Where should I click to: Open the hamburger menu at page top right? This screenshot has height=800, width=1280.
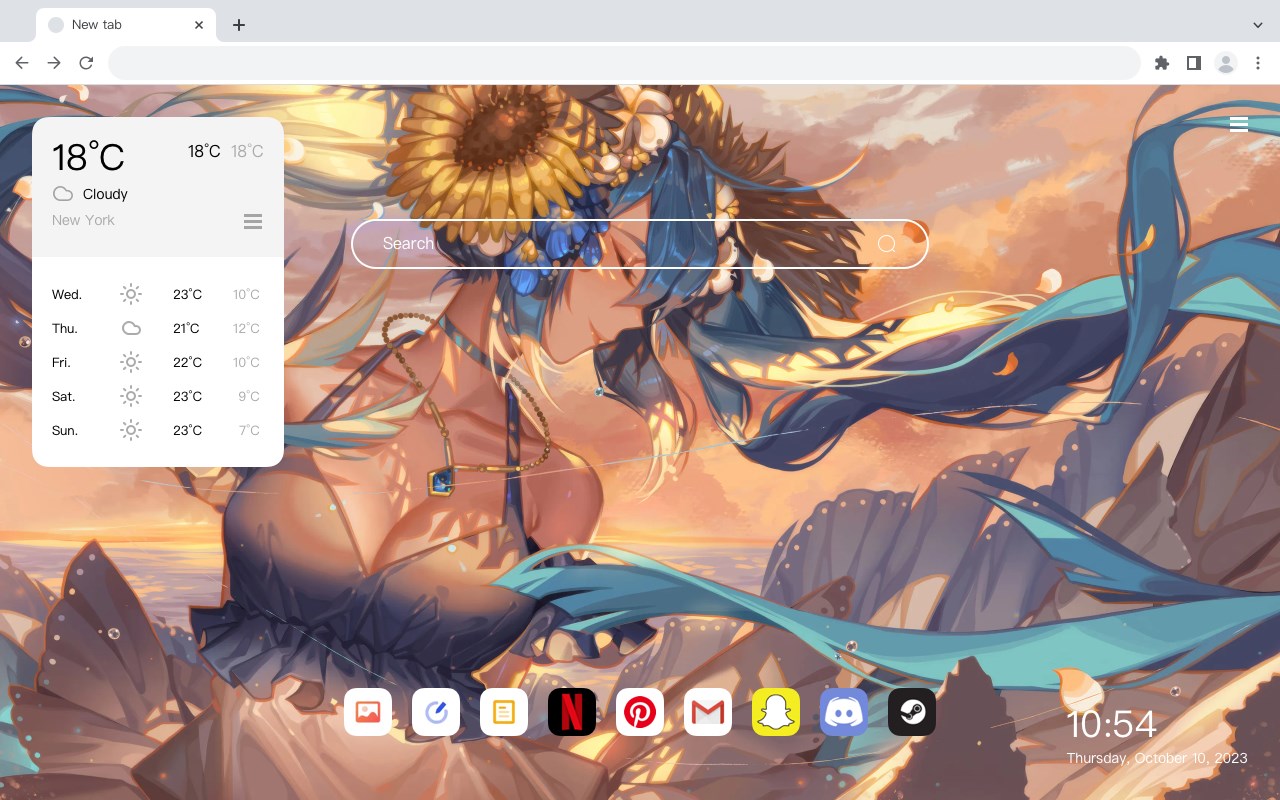(x=1239, y=124)
